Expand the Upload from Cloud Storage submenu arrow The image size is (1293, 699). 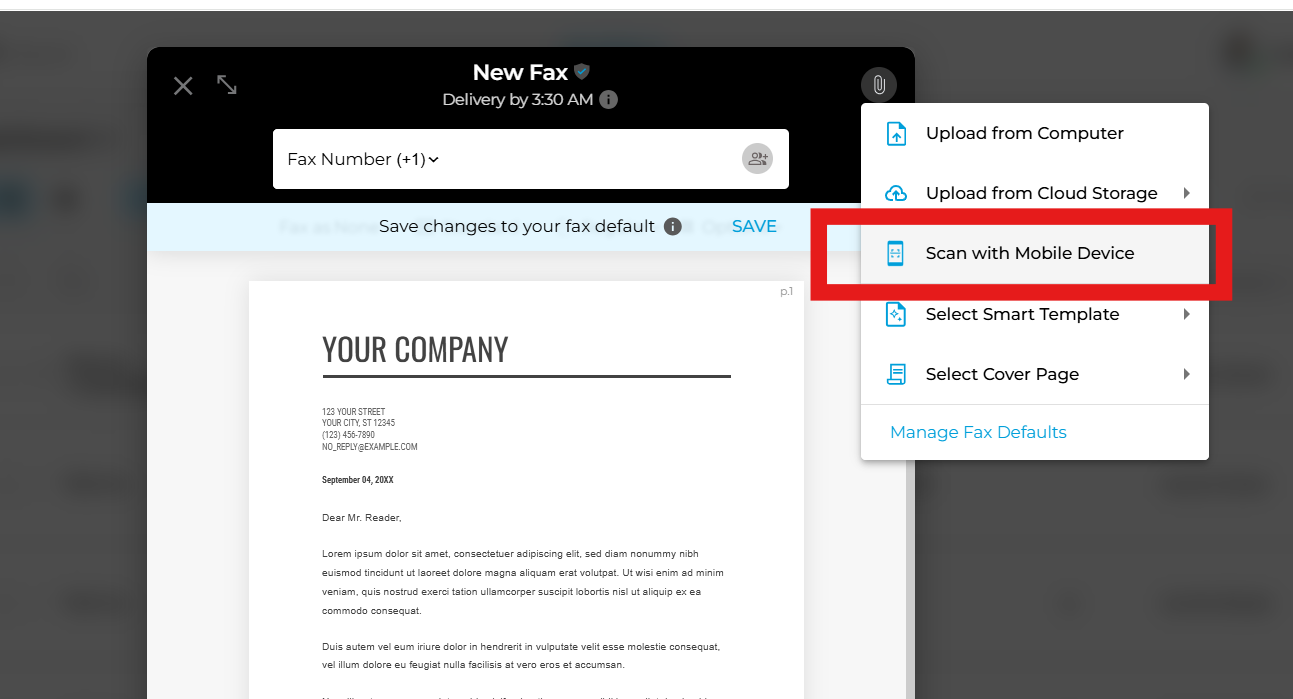(x=1187, y=193)
